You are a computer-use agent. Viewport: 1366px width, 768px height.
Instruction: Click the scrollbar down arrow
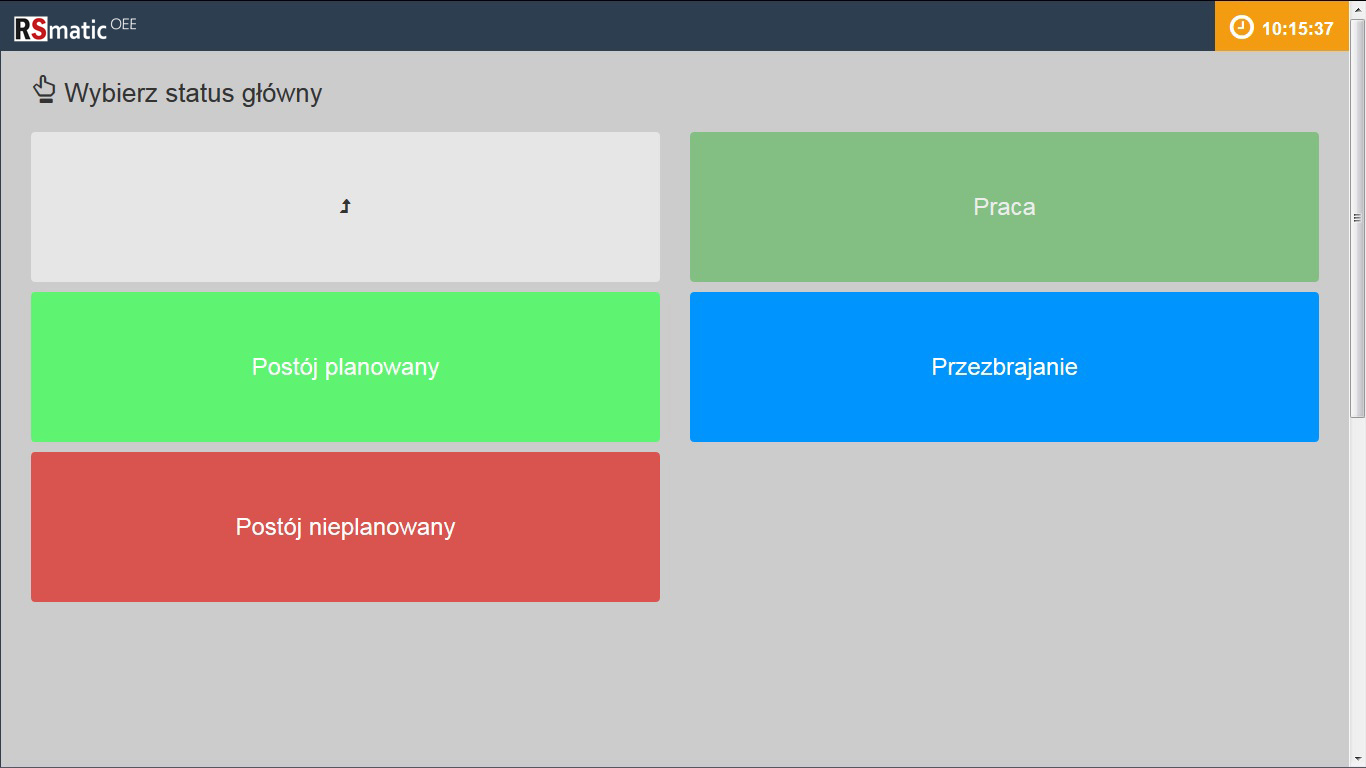click(1357, 760)
